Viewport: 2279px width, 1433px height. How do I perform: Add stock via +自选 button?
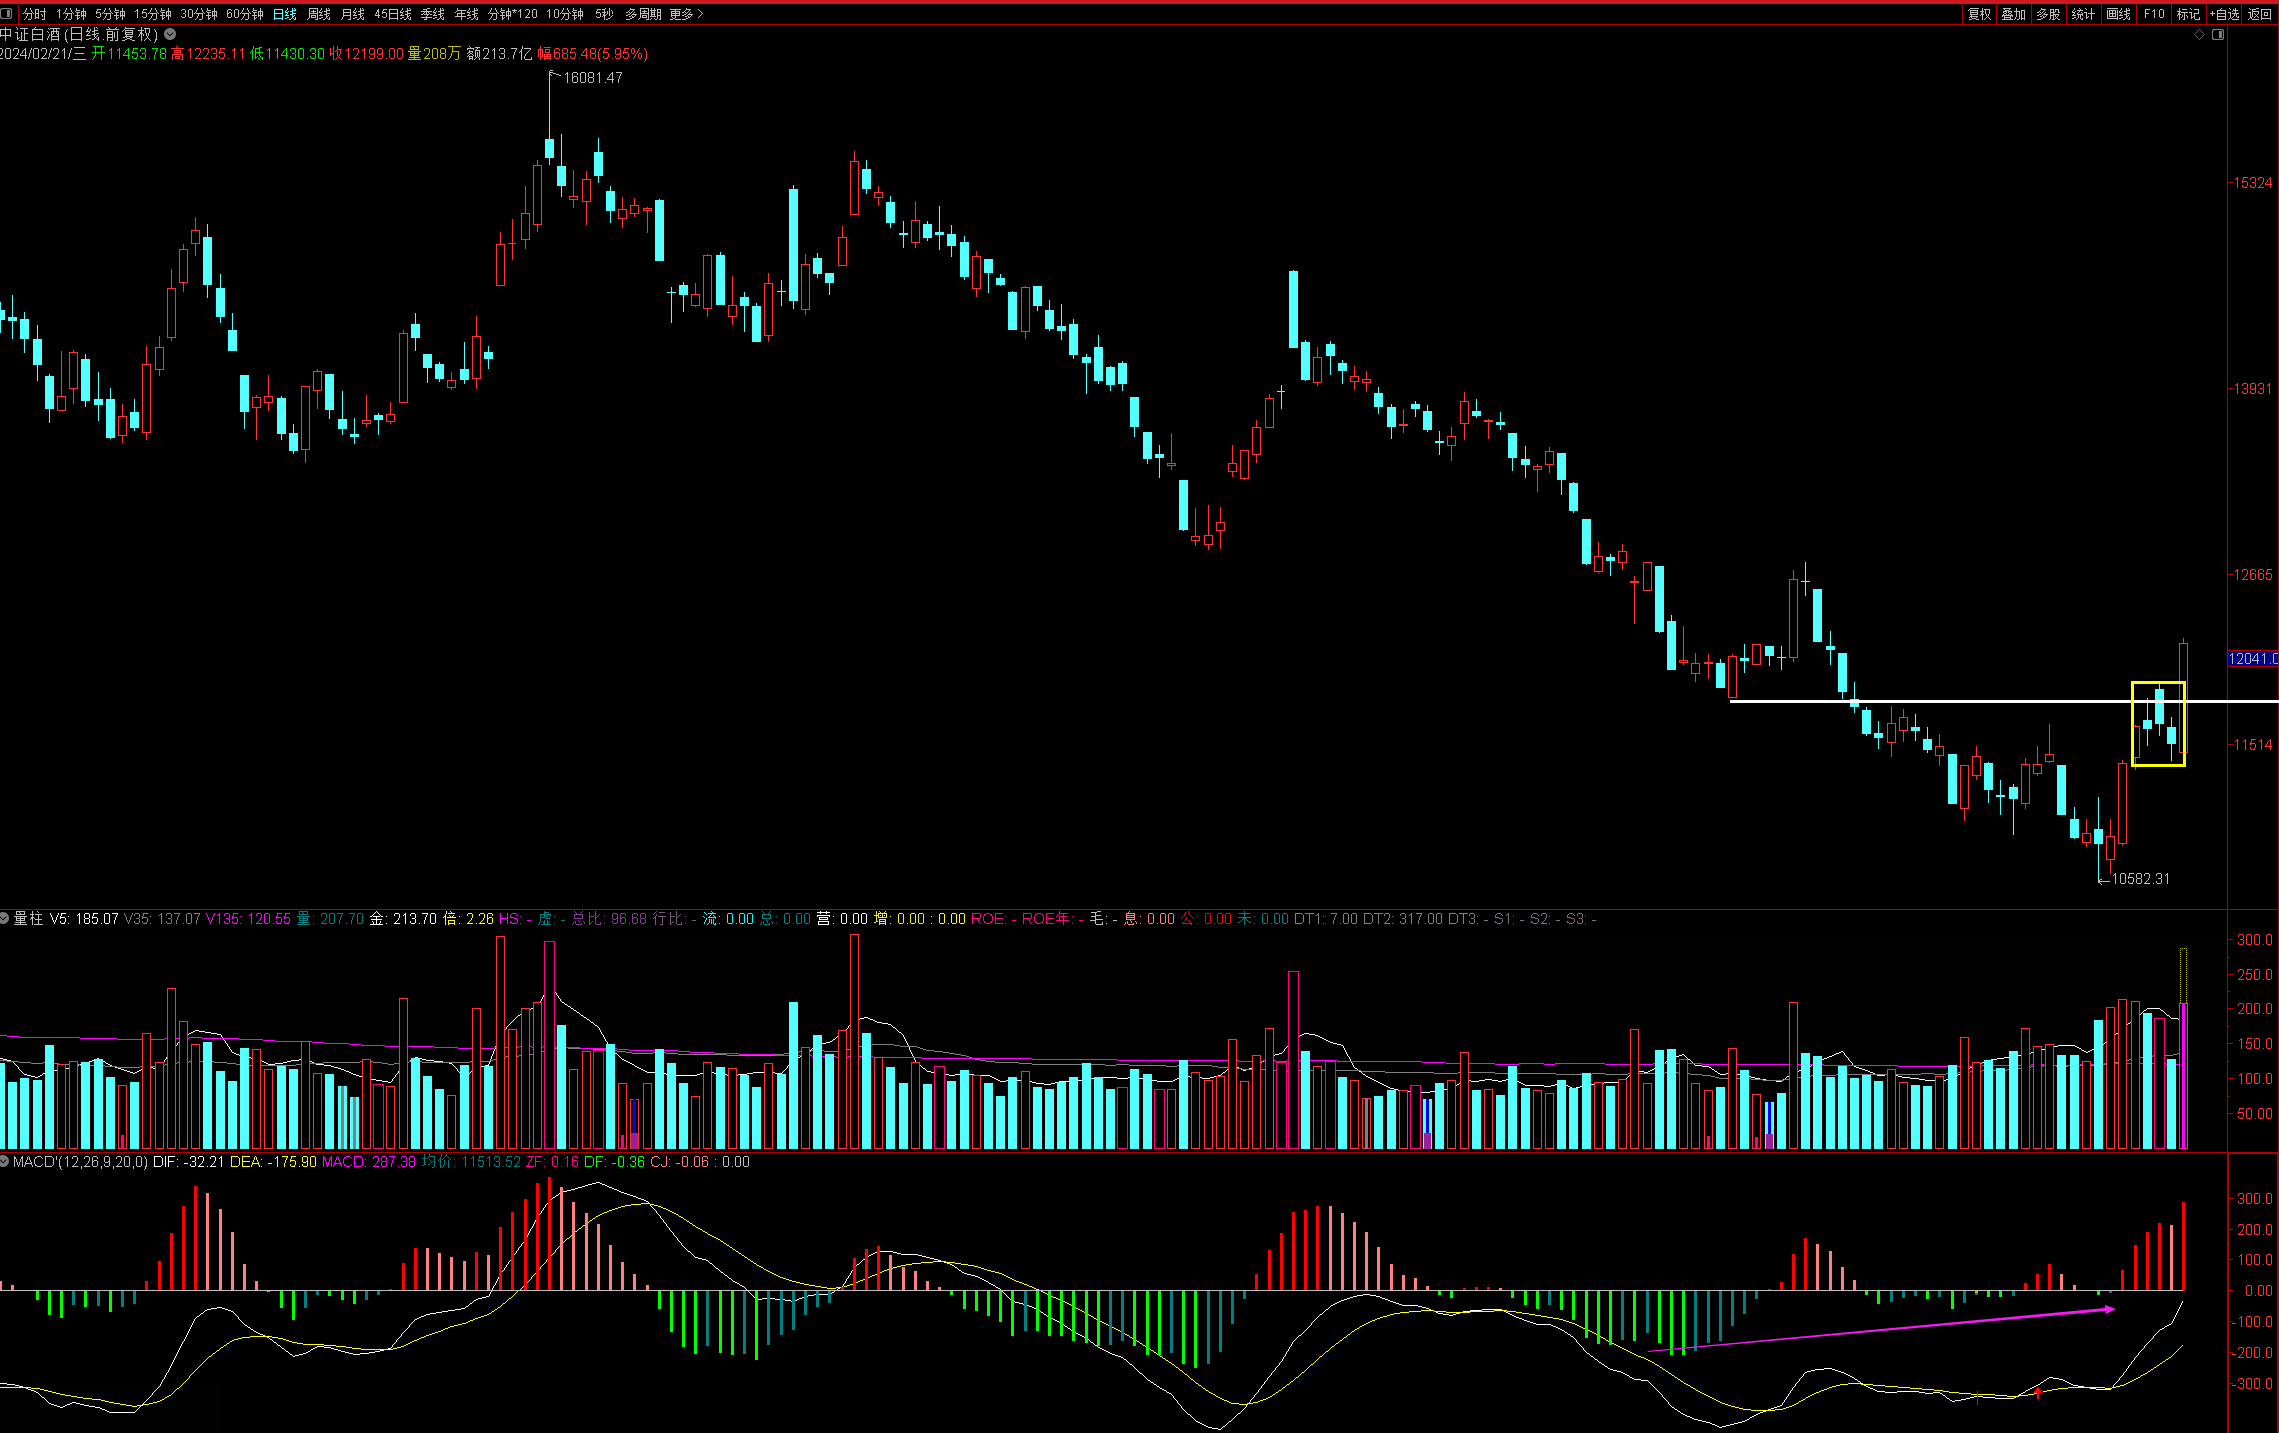click(2225, 14)
